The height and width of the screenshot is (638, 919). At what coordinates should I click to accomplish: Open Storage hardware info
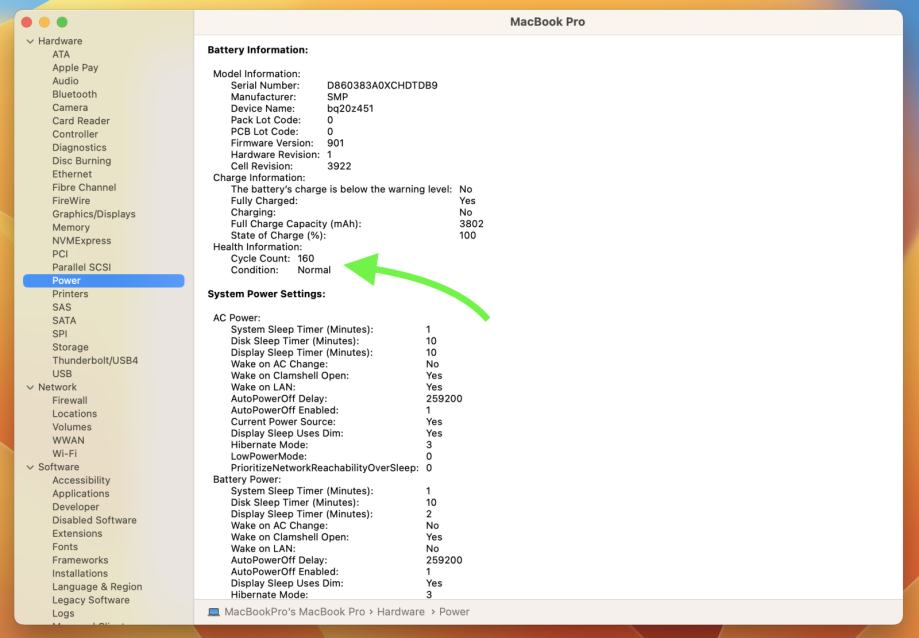coord(70,347)
